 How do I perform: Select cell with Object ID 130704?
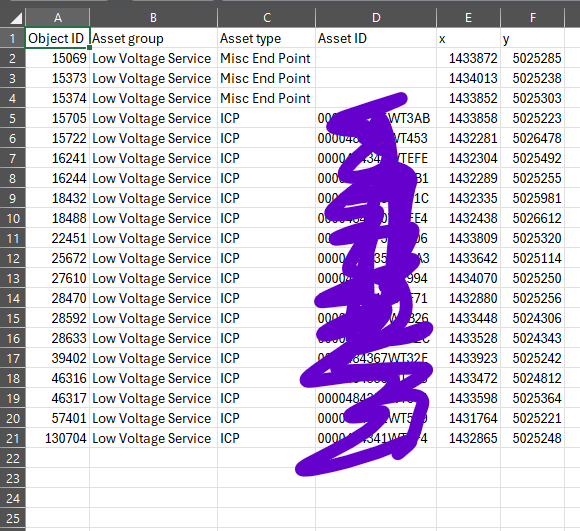57,438
